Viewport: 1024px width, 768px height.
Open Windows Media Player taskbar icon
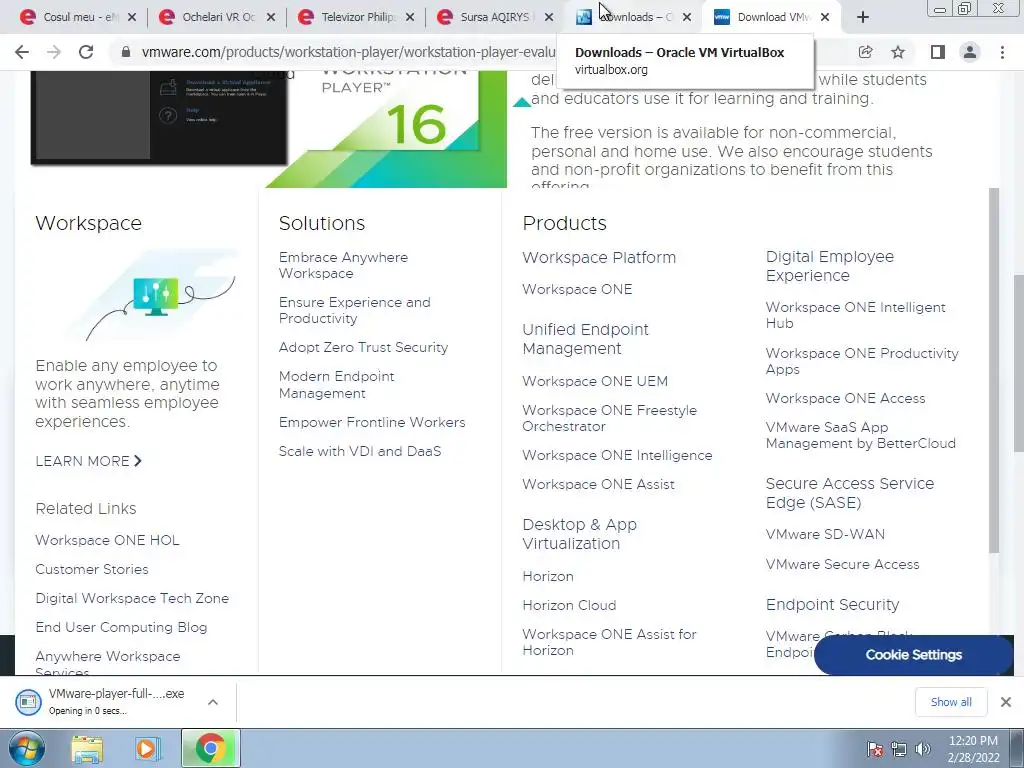pyautogui.click(x=148, y=749)
